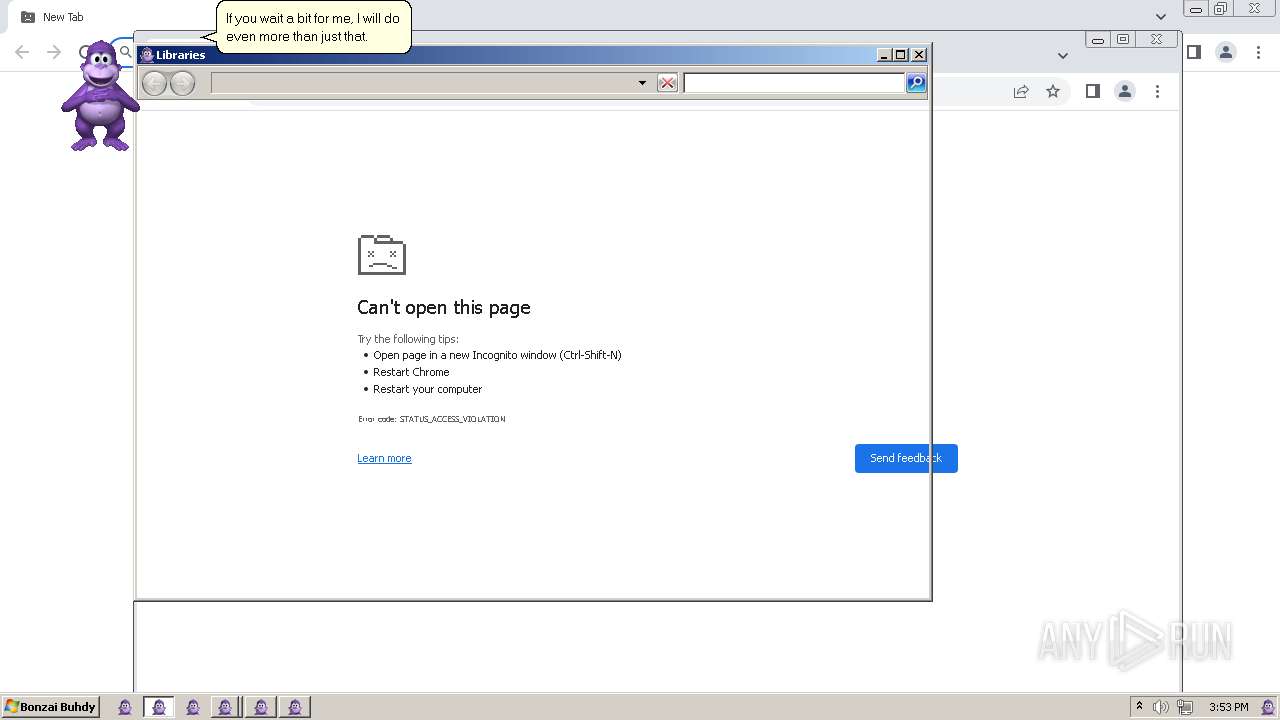
Task: Click the red X stop button in Libraries toolbar
Action: (x=668, y=83)
